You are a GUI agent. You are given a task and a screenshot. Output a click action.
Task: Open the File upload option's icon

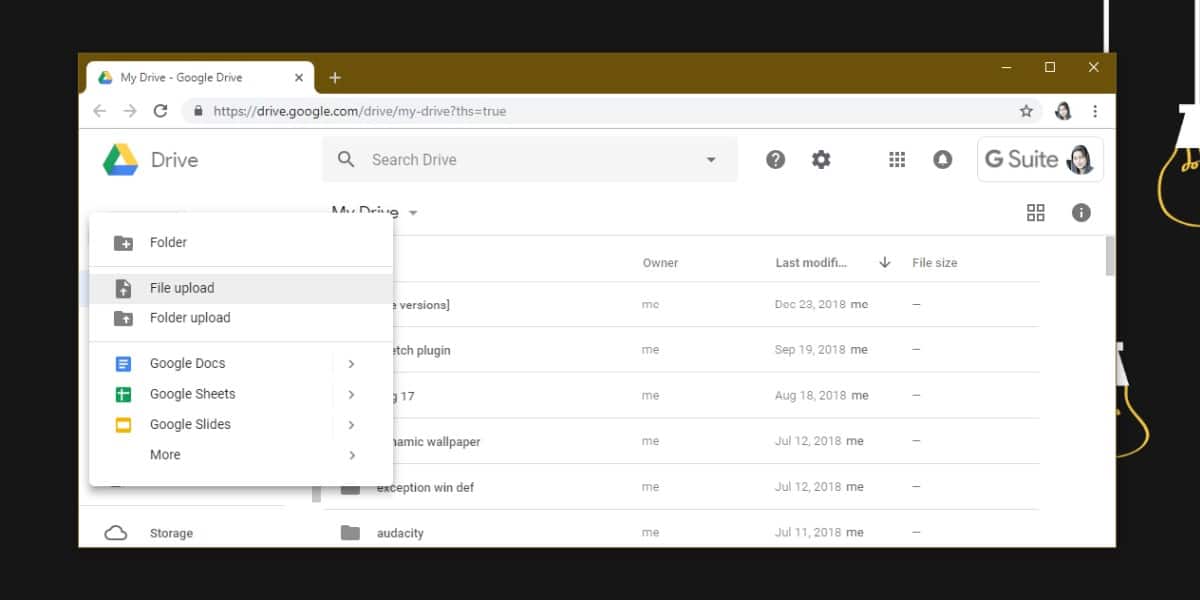click(124, 287)
